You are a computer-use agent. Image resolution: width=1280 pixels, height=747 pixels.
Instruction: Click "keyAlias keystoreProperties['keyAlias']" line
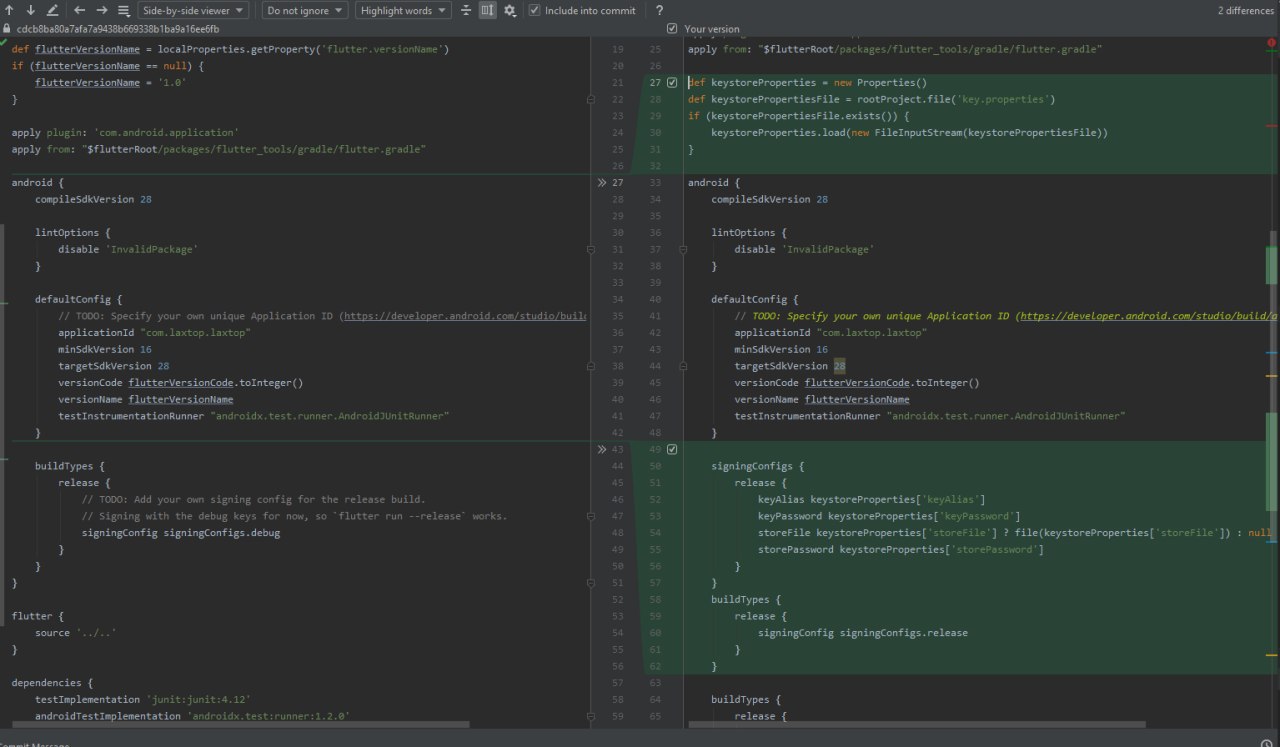click(872, 500)
